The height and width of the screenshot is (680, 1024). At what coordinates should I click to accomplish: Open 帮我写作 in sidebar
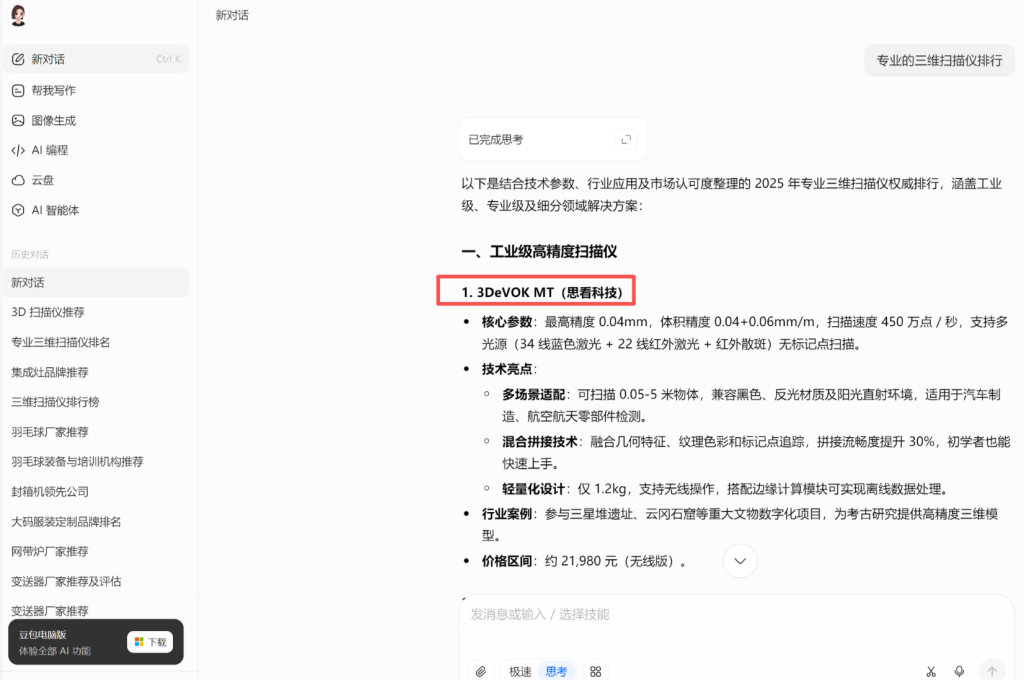point(53,90)
